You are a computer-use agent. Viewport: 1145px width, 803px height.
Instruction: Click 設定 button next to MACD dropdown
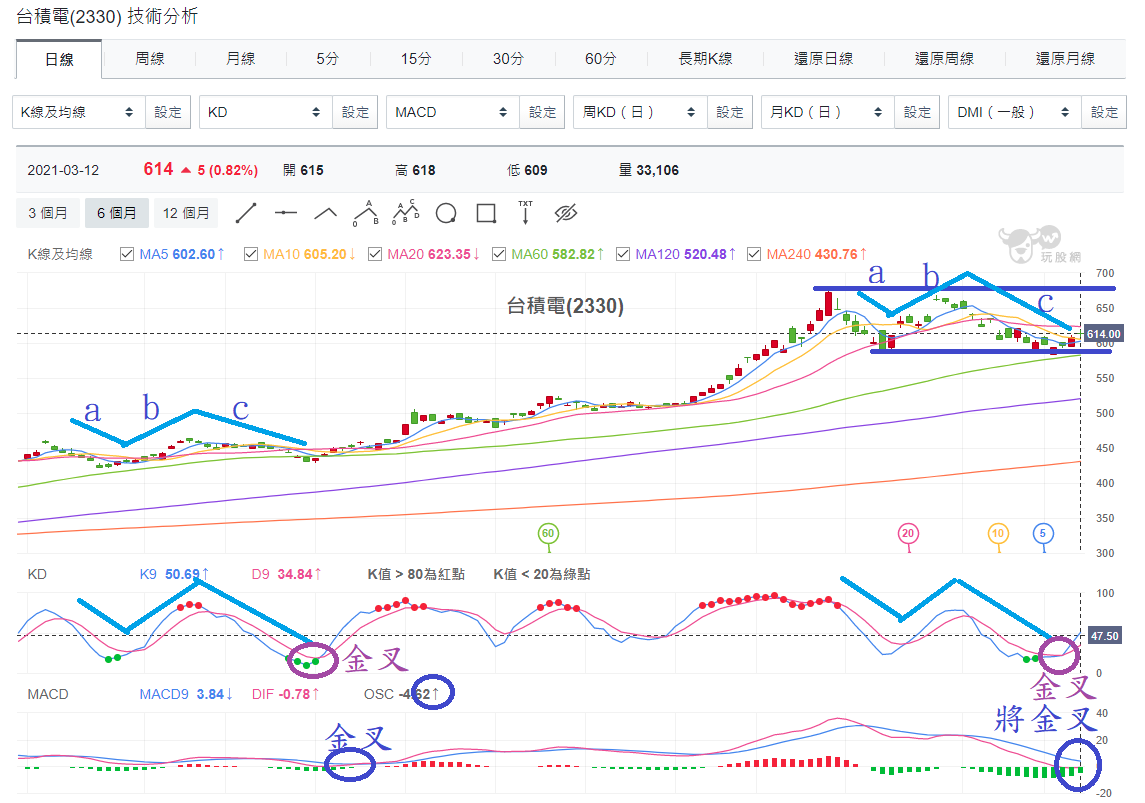(x=542, y=112)
